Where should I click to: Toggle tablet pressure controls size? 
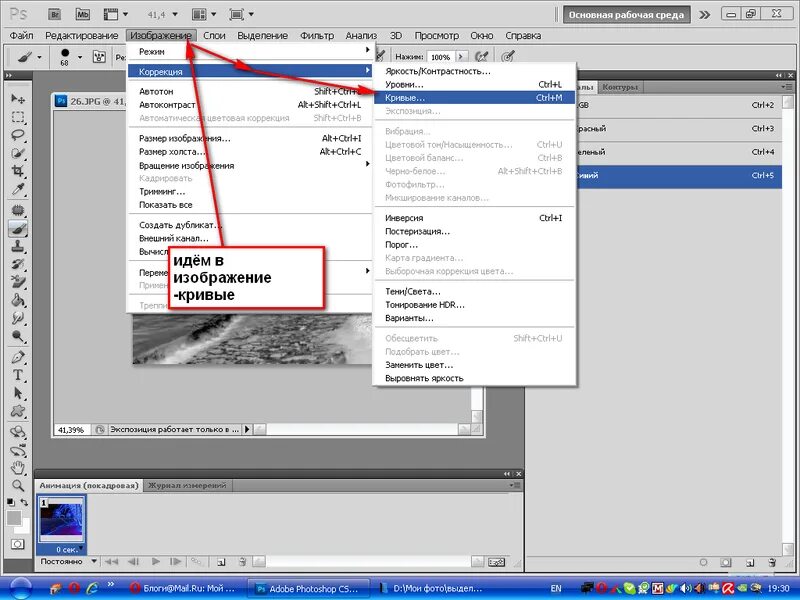tap(507, 57)
